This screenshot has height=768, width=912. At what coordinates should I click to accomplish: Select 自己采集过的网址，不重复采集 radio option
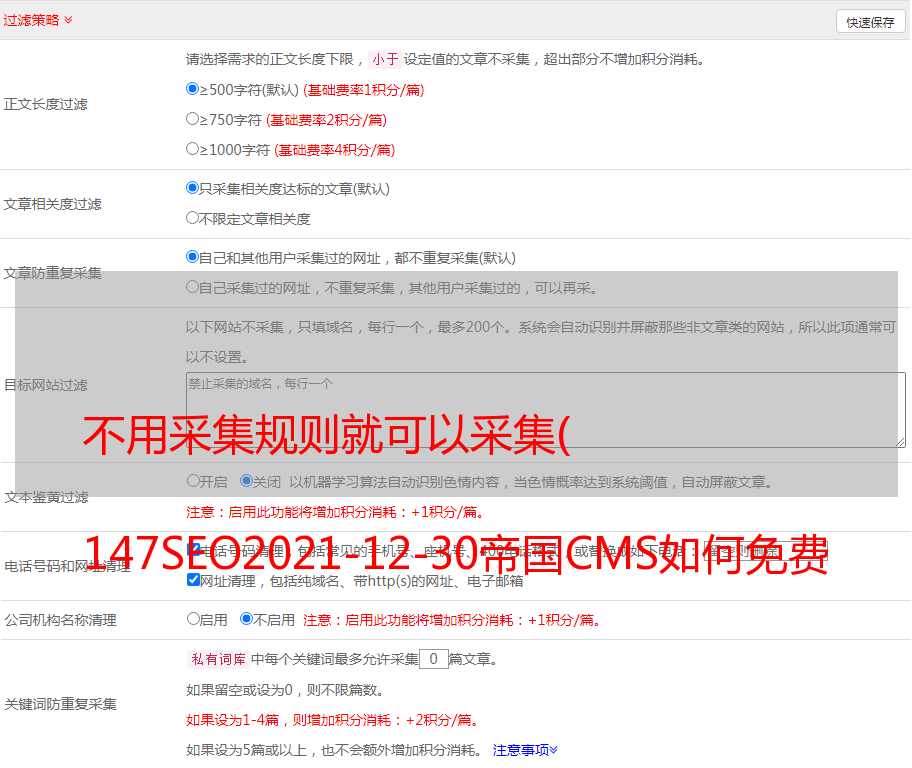[x=193, y=287]
